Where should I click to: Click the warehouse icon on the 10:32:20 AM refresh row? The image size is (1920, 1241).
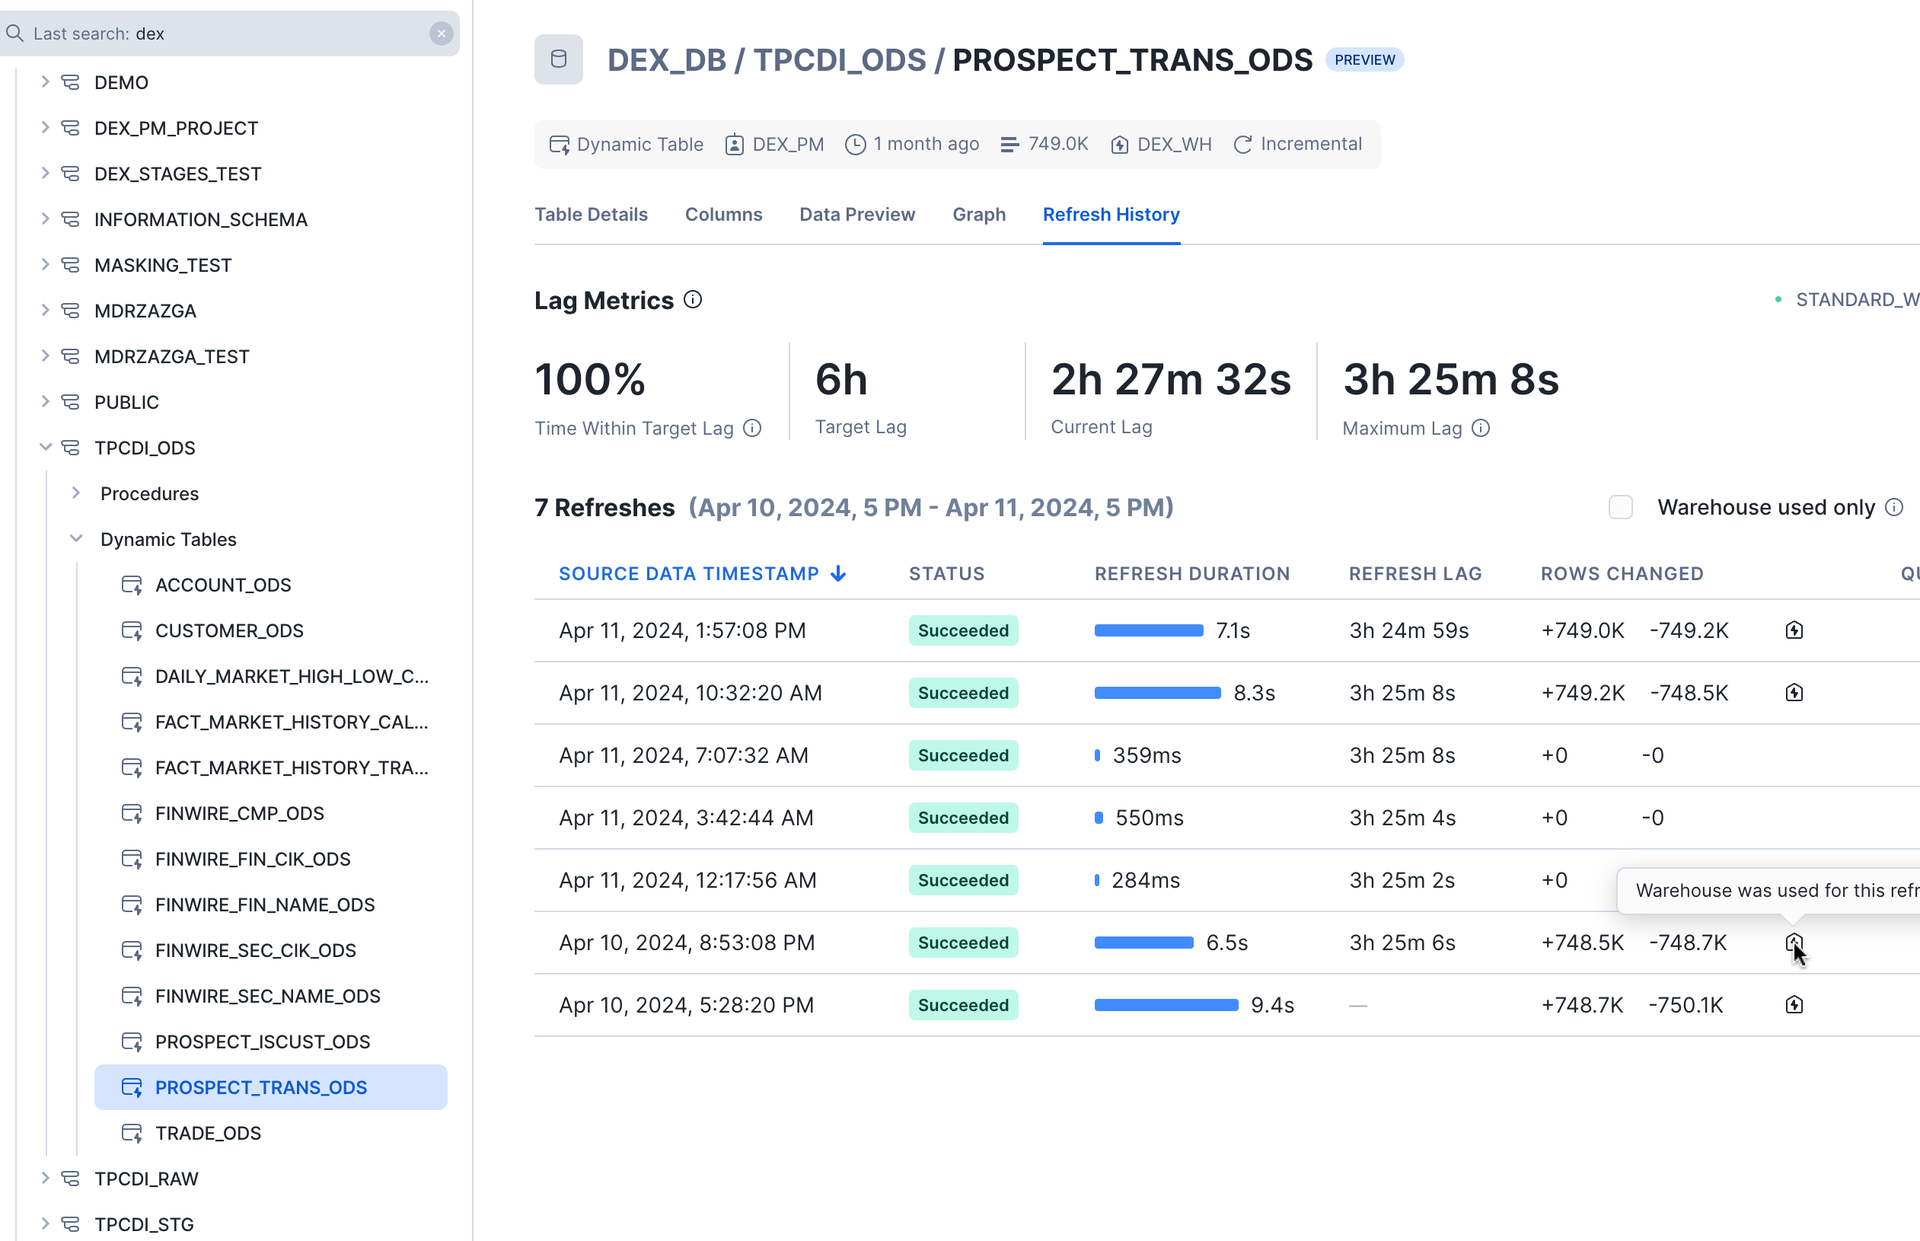[x=1793, y=692]
